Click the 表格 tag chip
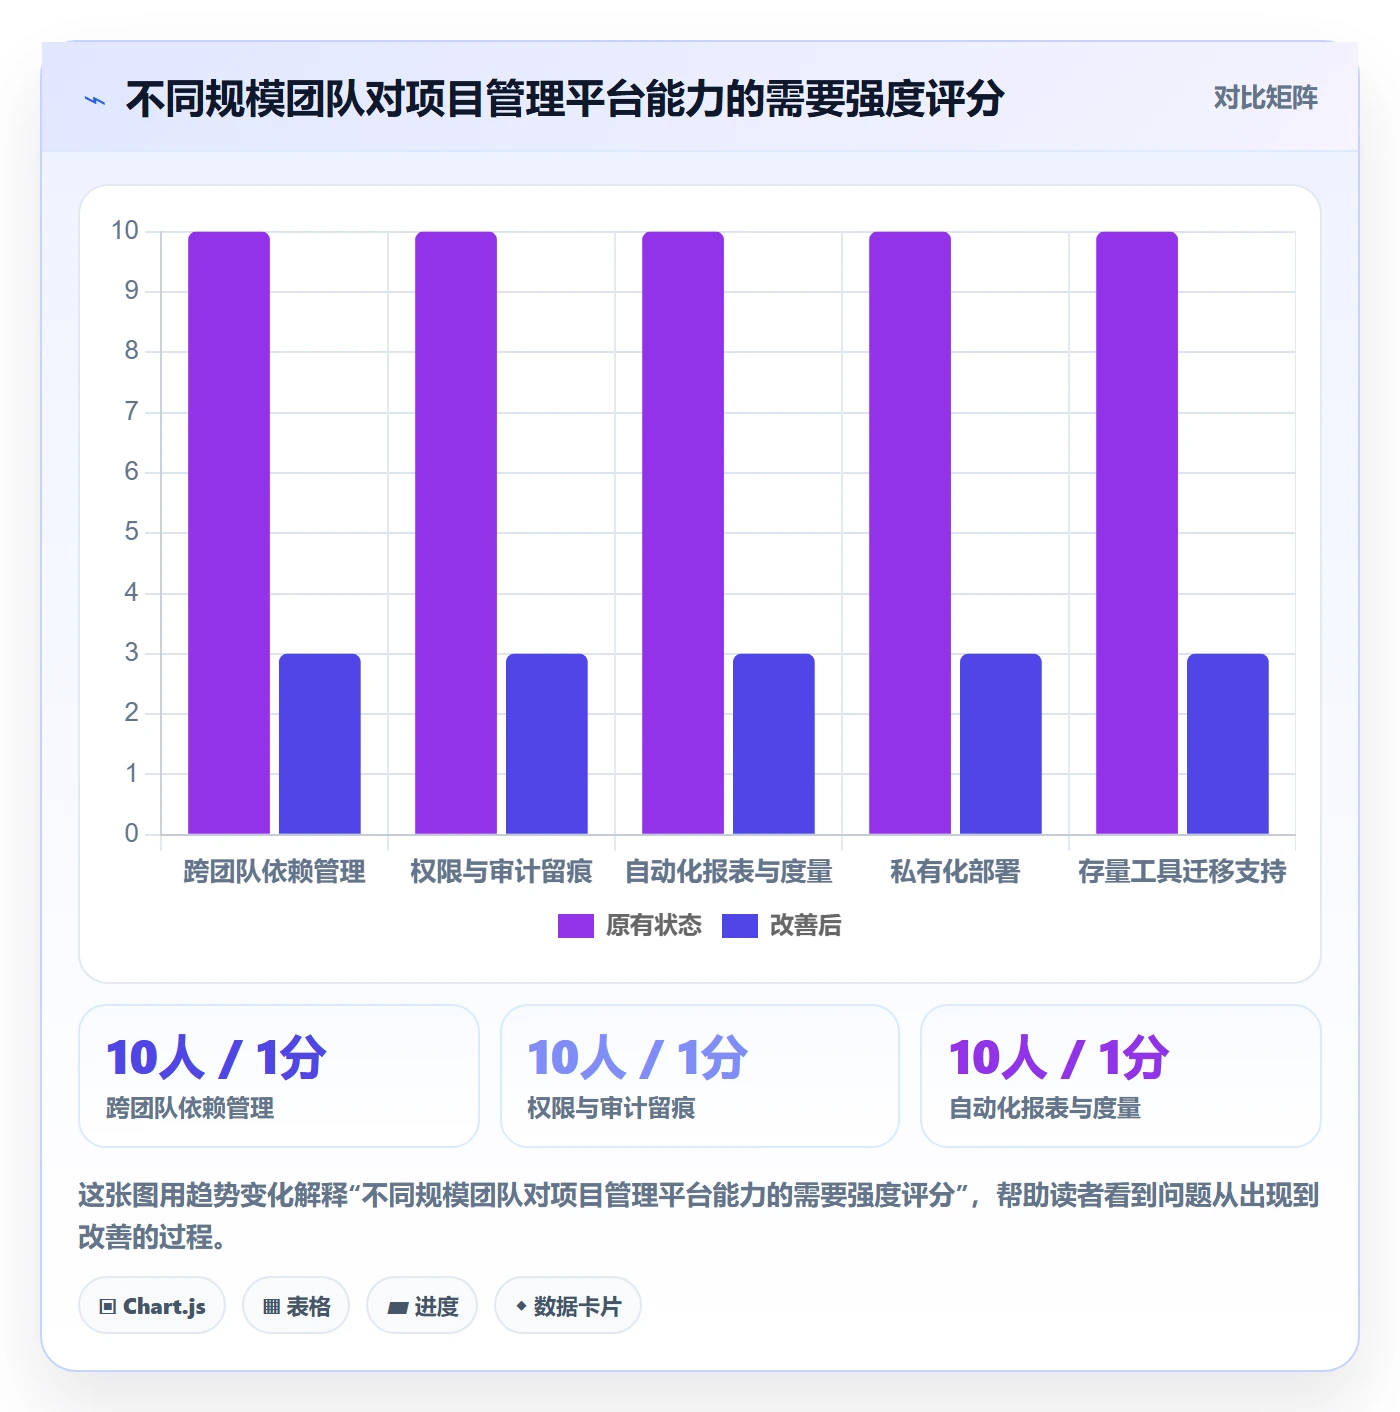 click(x=296, y=1306)
